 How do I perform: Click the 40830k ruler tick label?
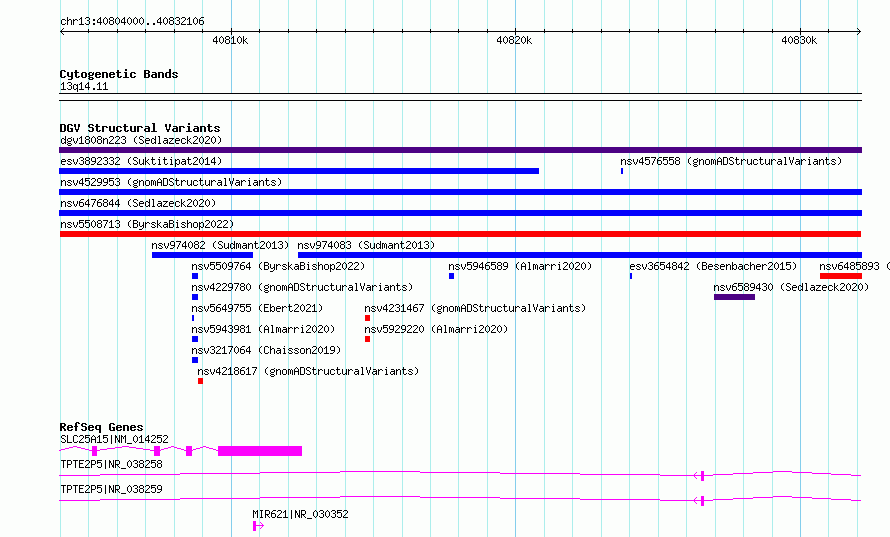(799, 40)
